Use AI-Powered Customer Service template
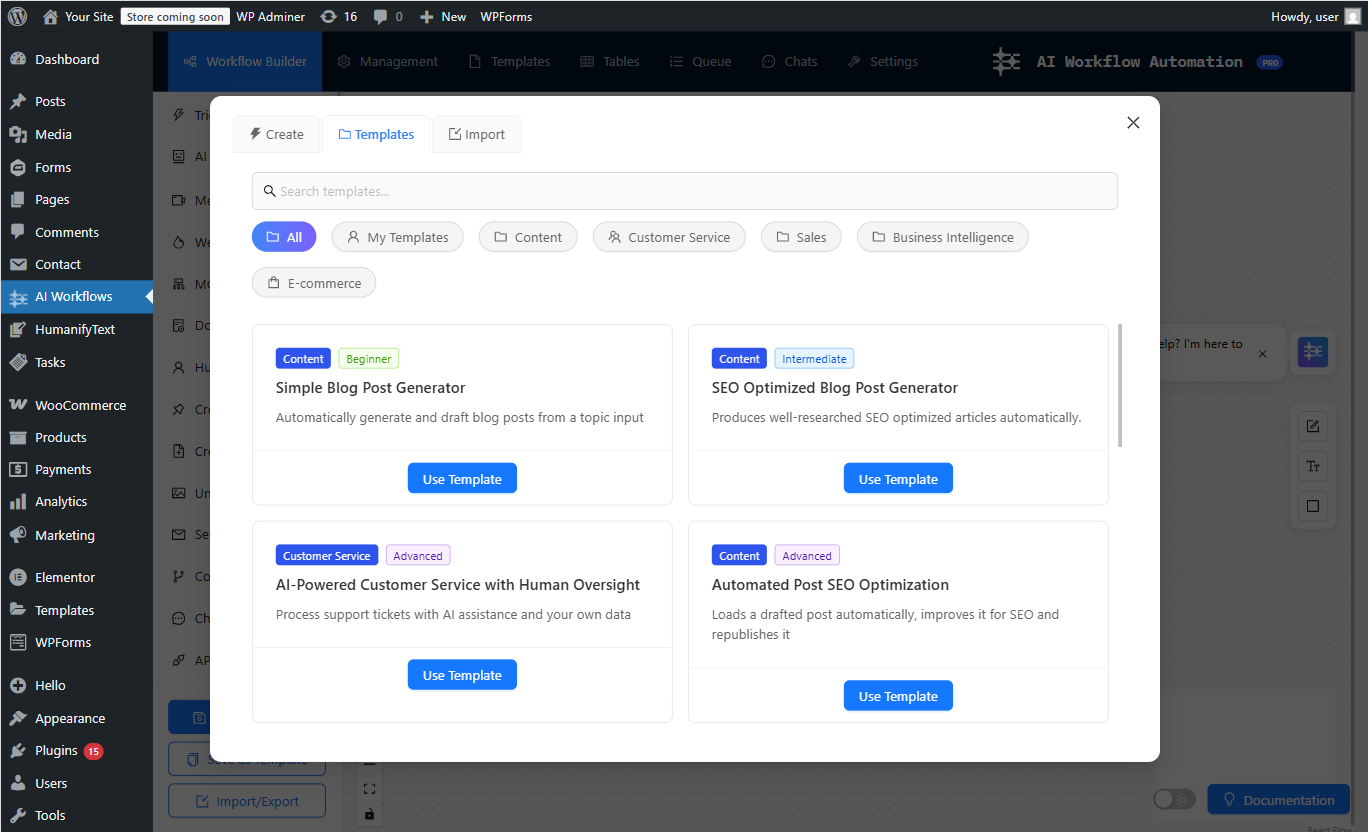The height and width of the screenshot is (832, 1368). coord(462,675)
